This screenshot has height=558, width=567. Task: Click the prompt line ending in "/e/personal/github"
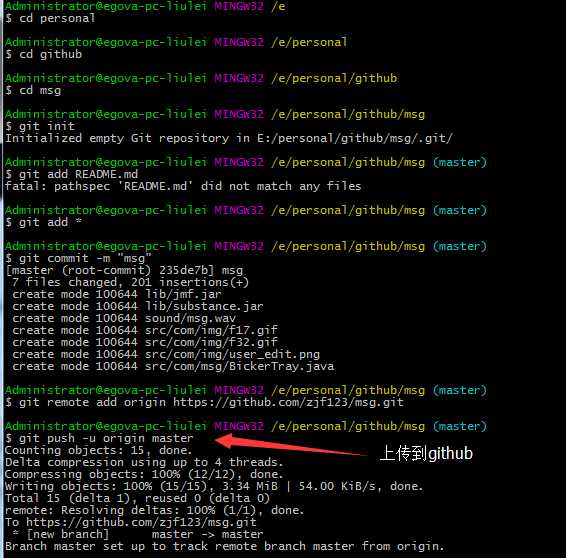[x=201, y=78]
